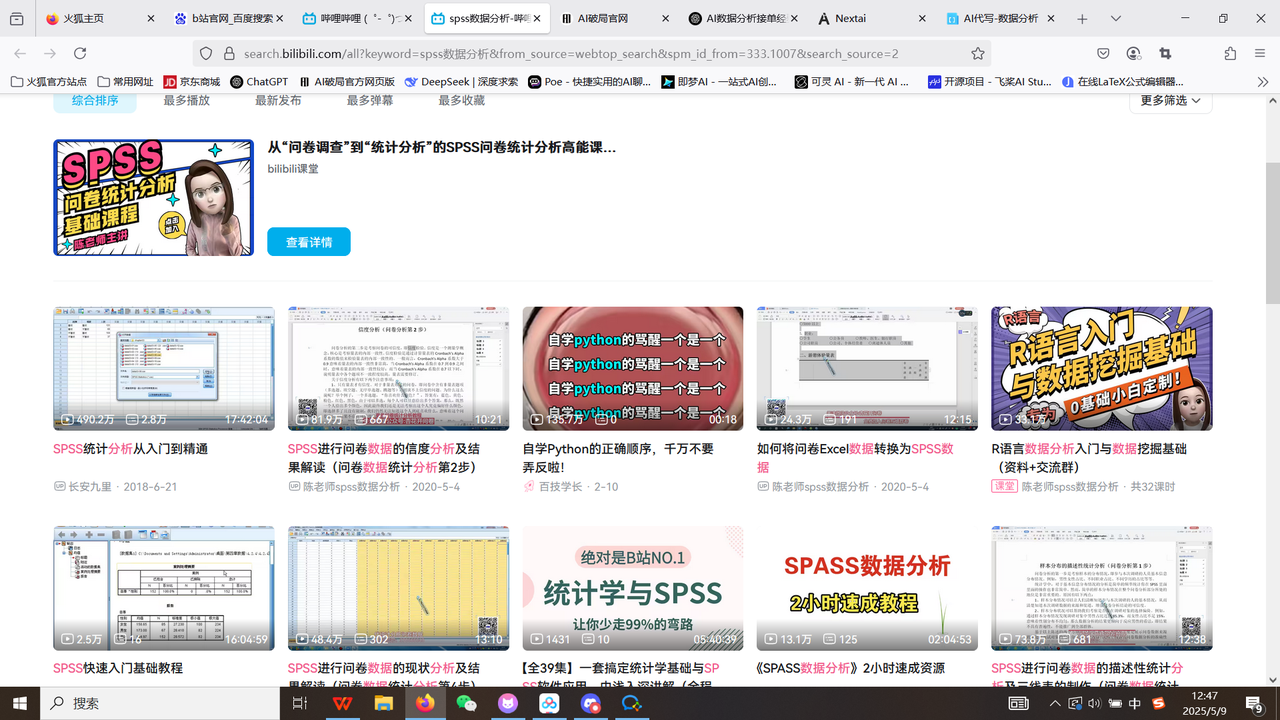Open the 如何将问卷Excel数据转换为SPSS数据 title
The width and height of the screenshot is (1280, 720).
855,458
